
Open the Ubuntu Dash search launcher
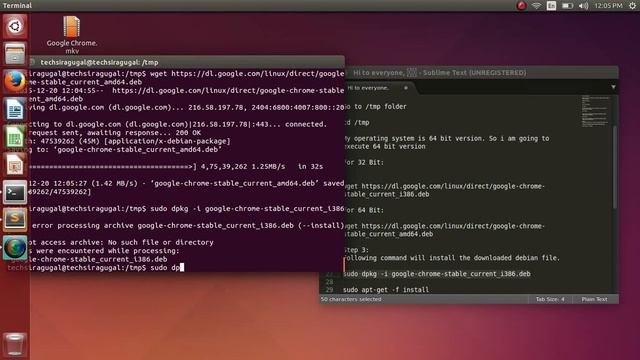[15, 27]
